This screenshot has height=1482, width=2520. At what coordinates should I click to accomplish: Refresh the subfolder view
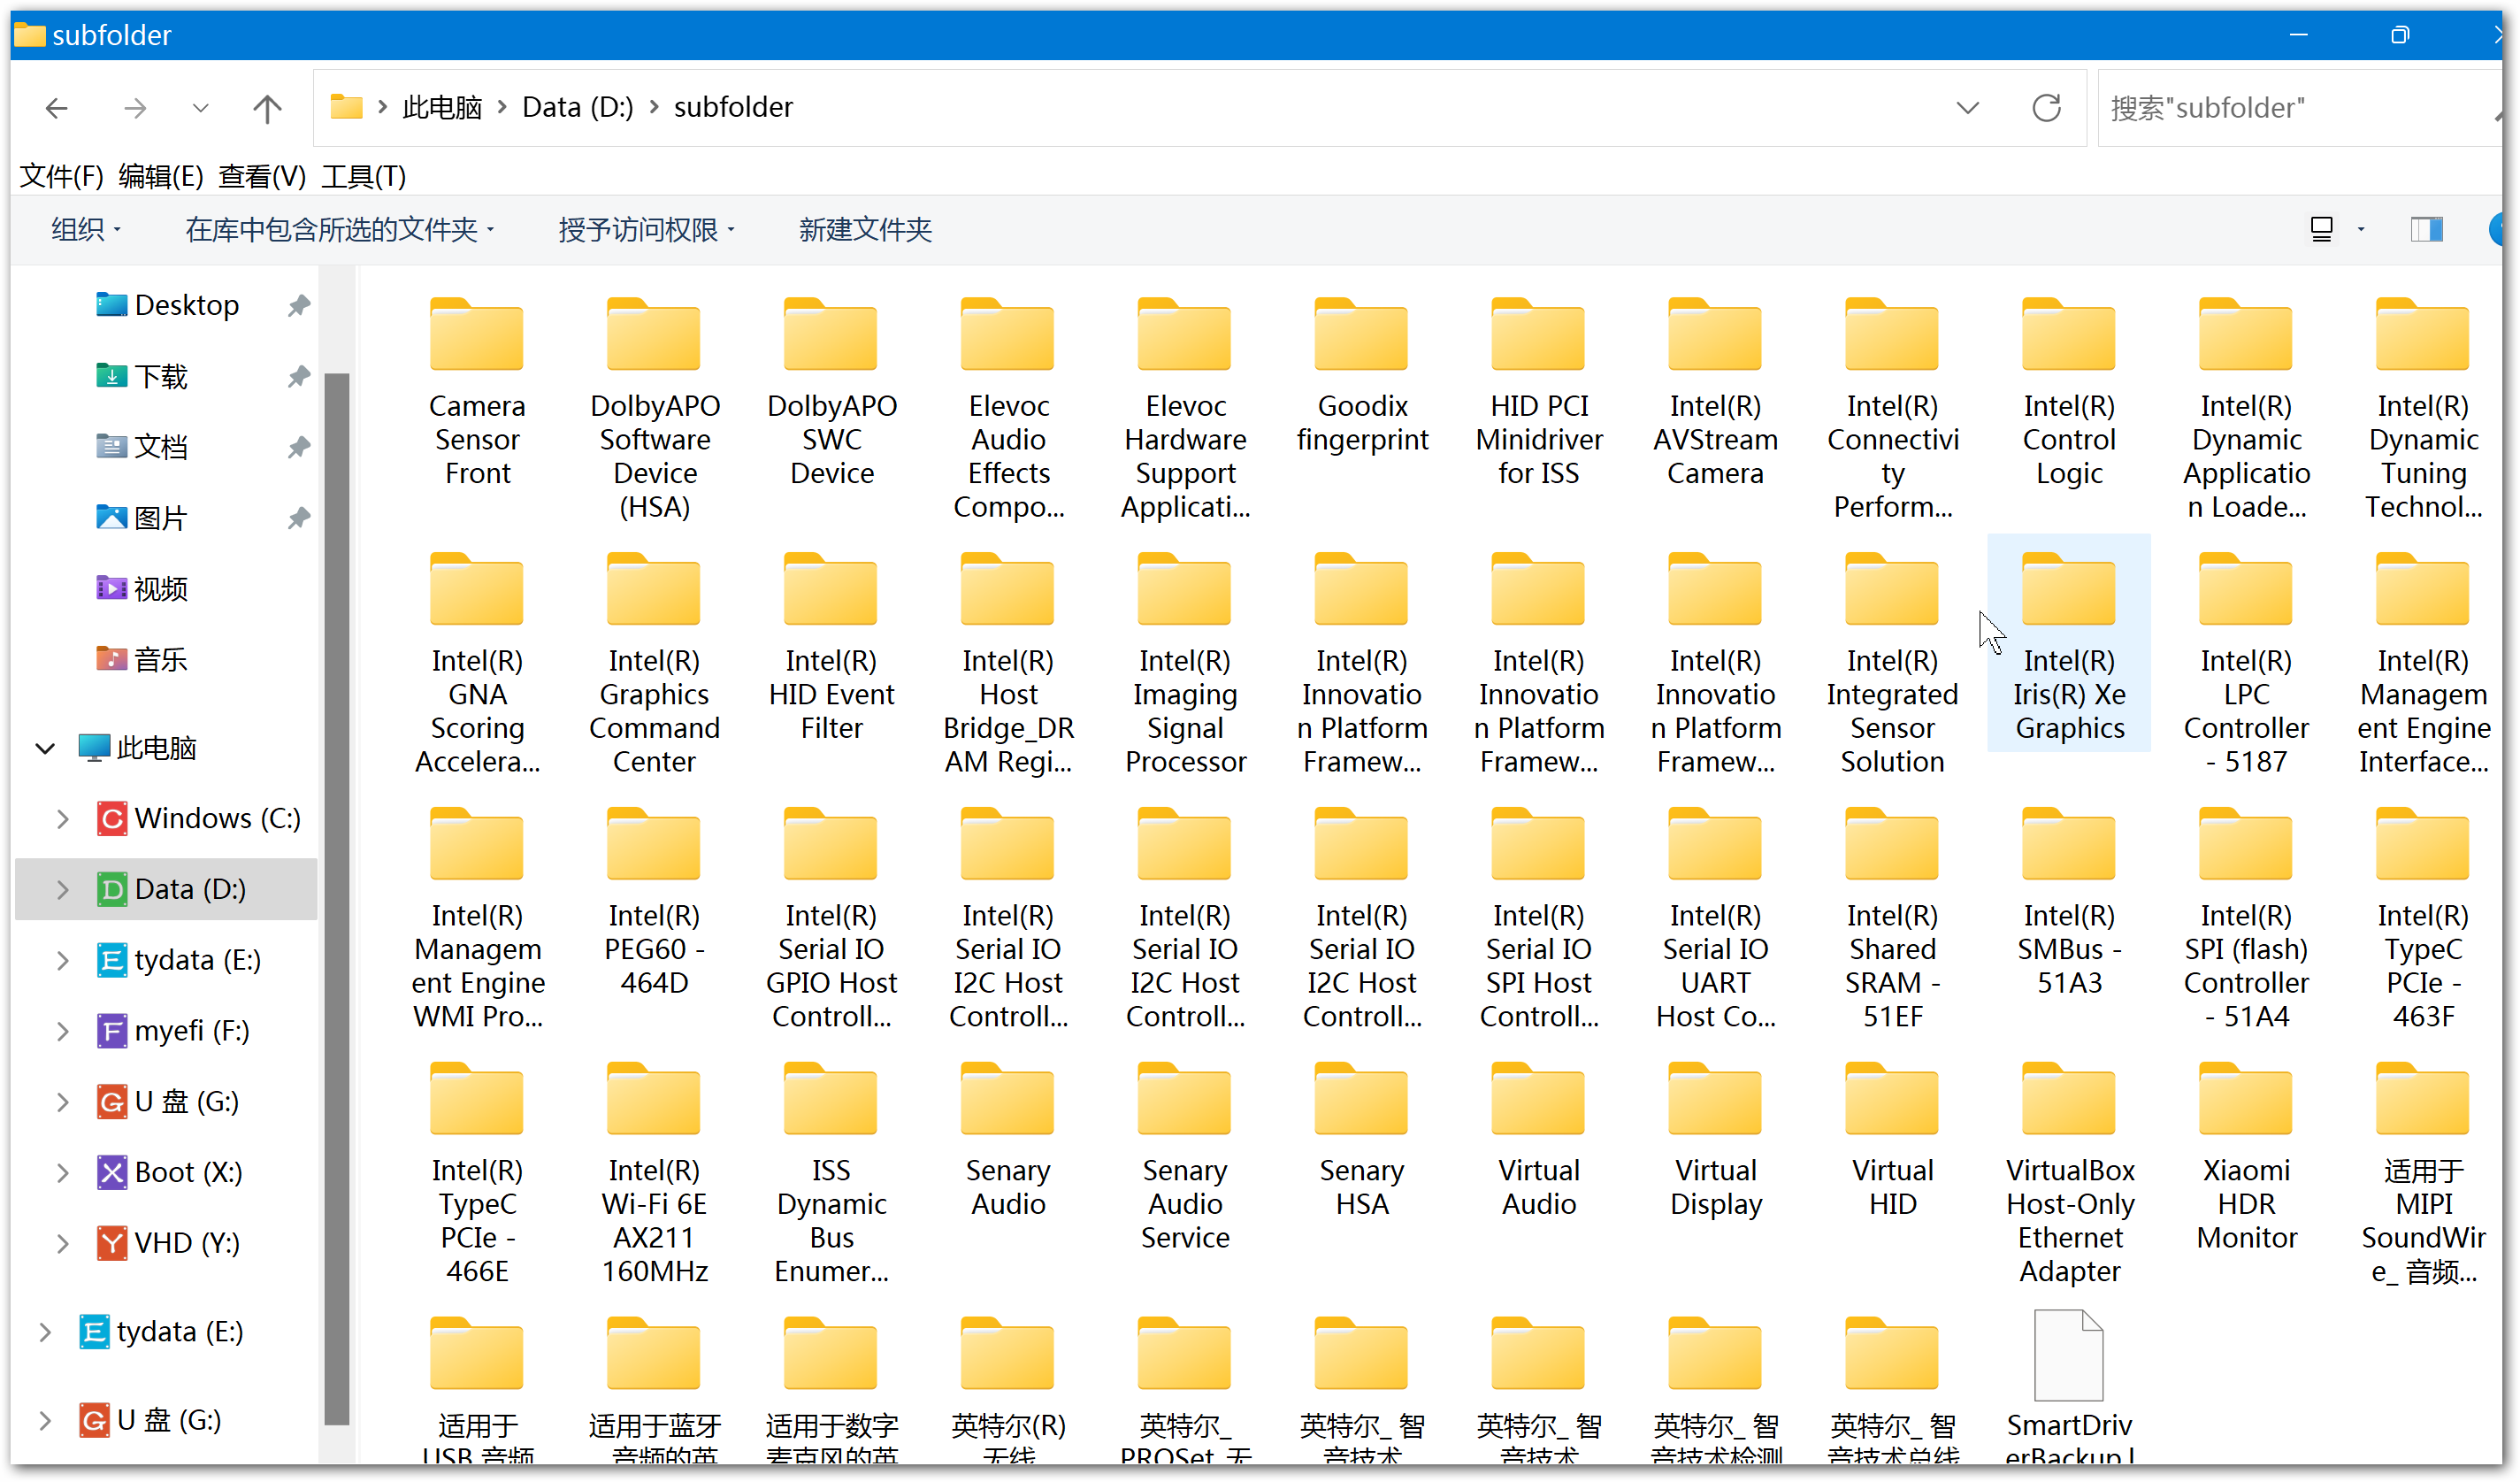coord(2046,108)
